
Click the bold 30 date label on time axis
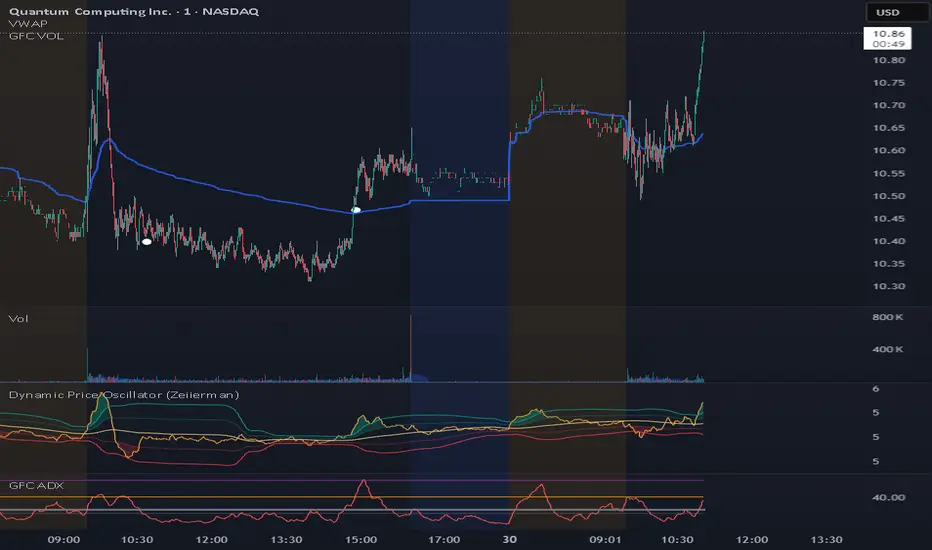click(x=510, y=539)
